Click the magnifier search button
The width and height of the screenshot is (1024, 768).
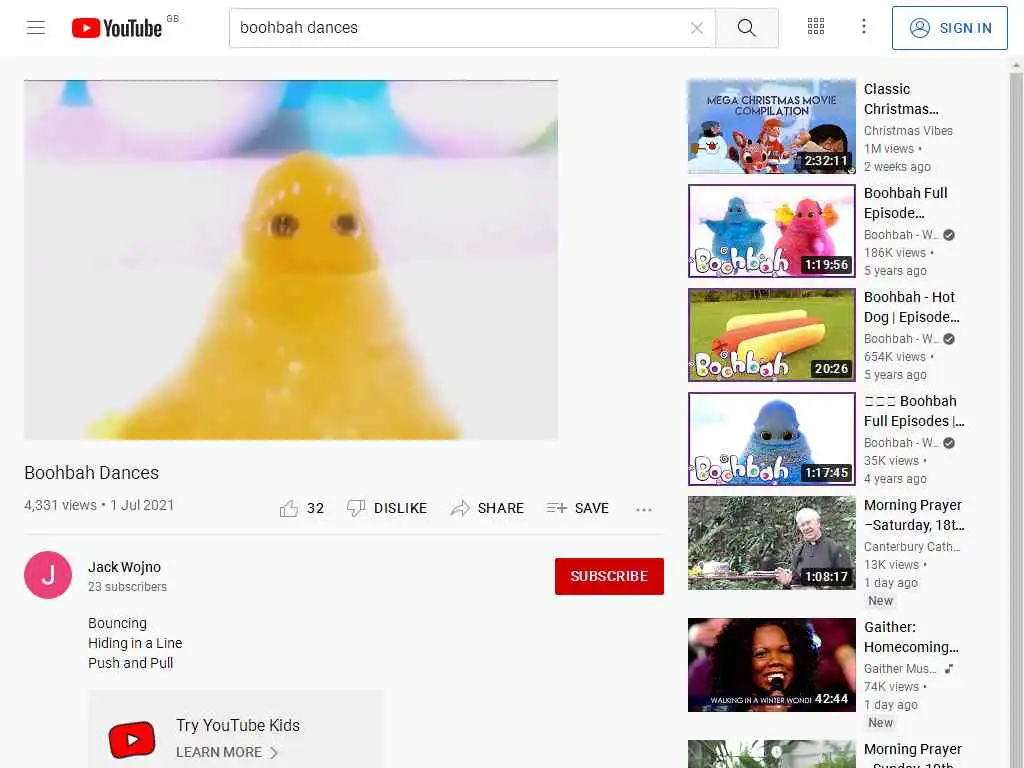[746, 27]
